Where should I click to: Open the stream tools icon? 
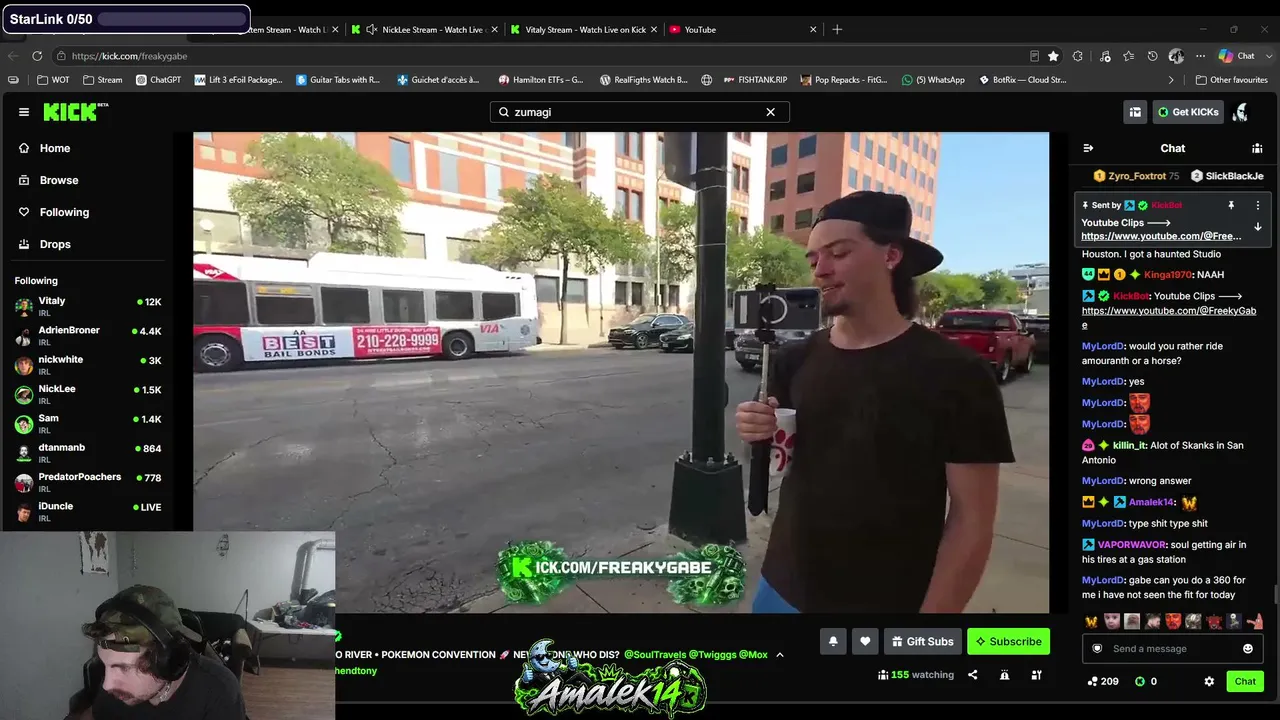[x=1036, y=675]
